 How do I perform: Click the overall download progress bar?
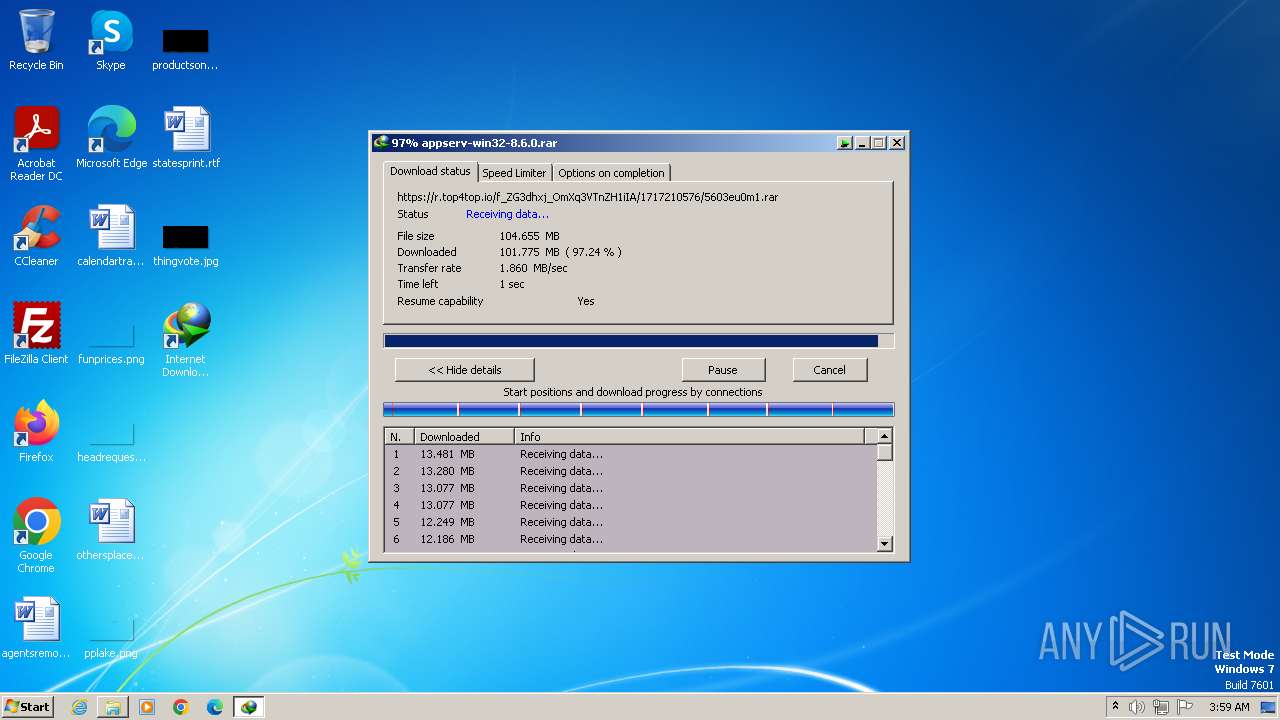tap(638, 341)
